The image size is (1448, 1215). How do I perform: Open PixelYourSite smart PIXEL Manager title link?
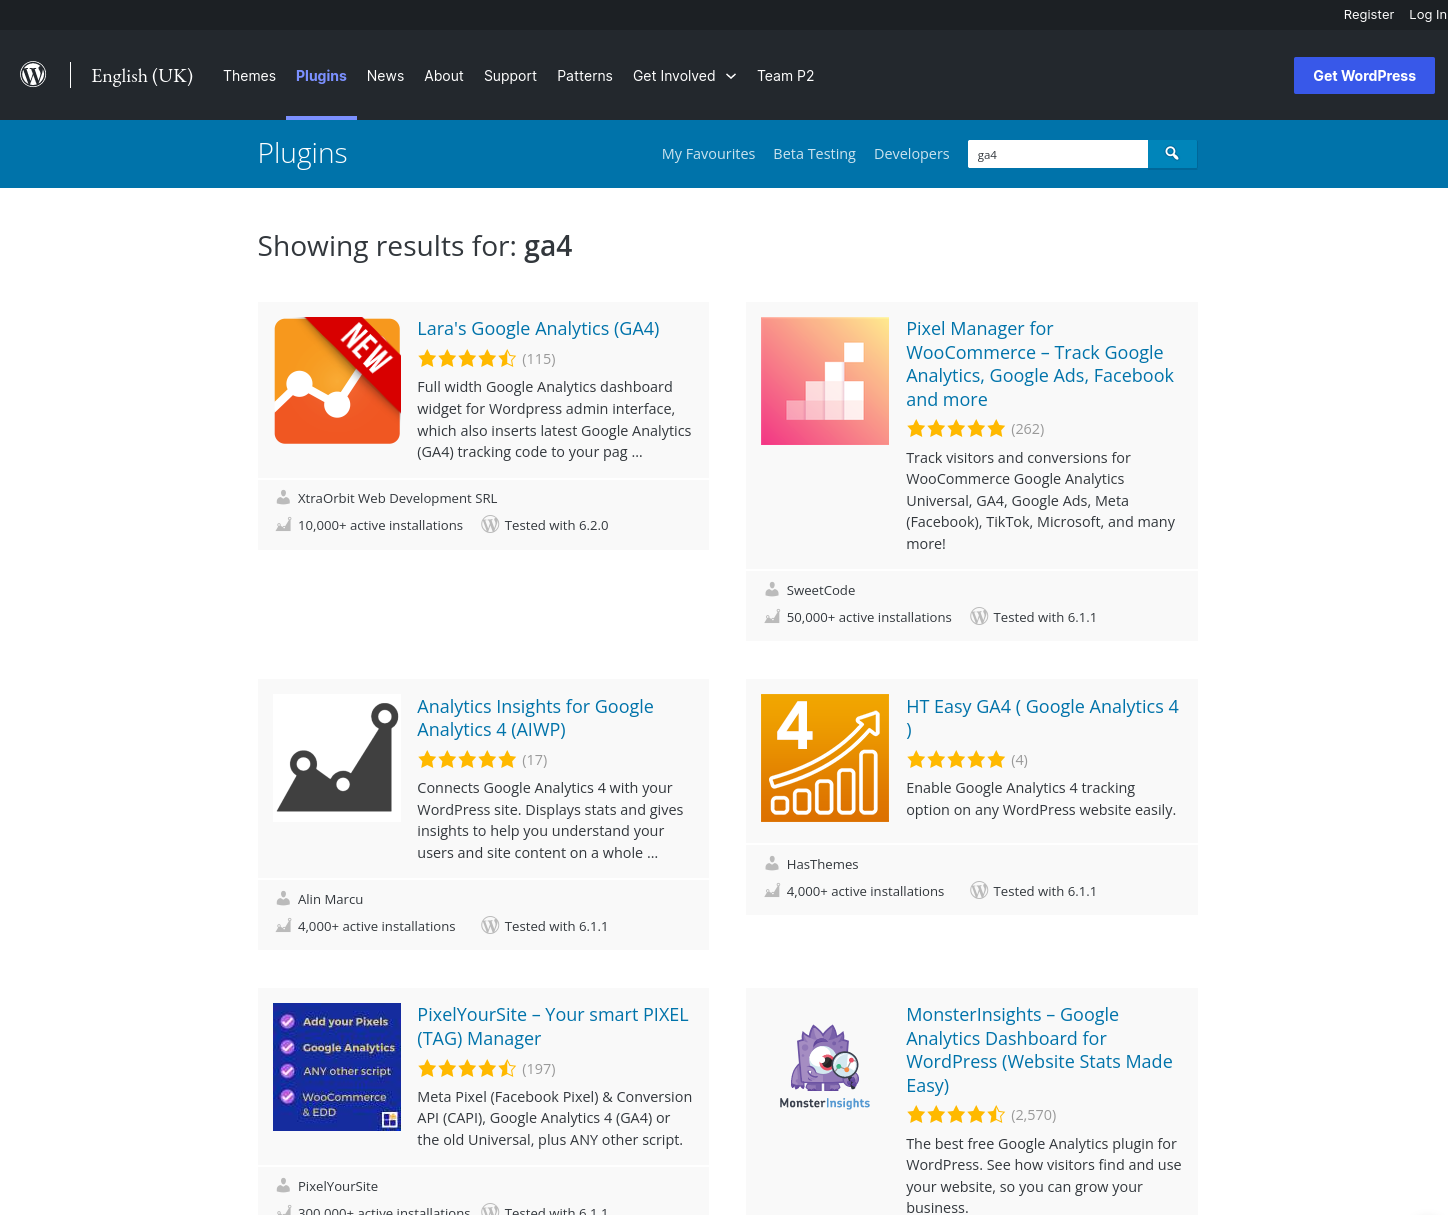(553, 1026)
